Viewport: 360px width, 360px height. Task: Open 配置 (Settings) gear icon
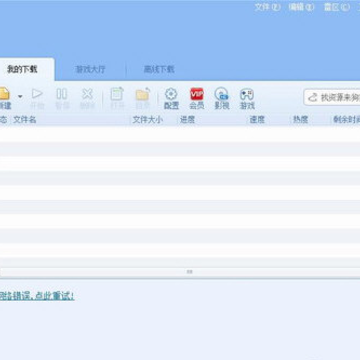point(171,94)
